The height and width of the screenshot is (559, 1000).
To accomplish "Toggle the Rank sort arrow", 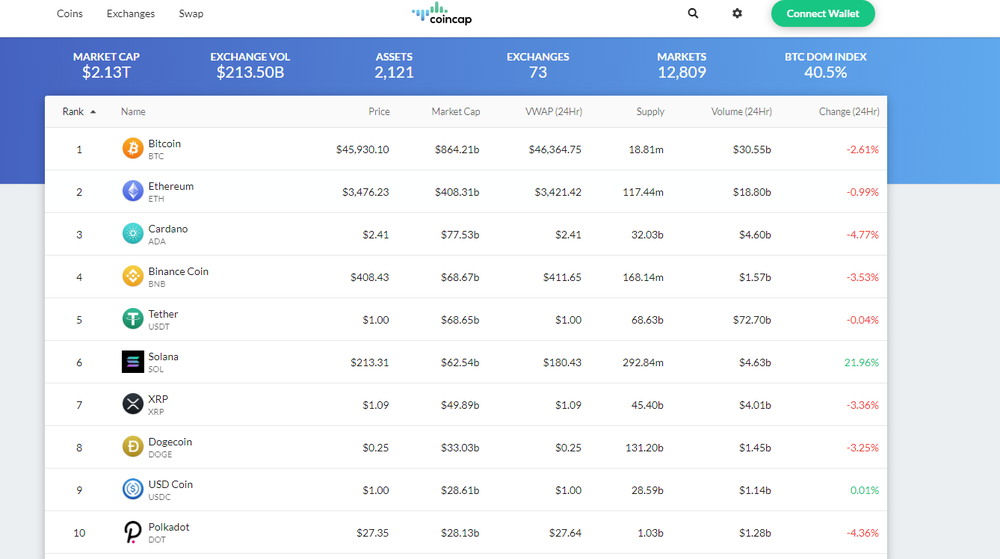I will click(93, 112).
